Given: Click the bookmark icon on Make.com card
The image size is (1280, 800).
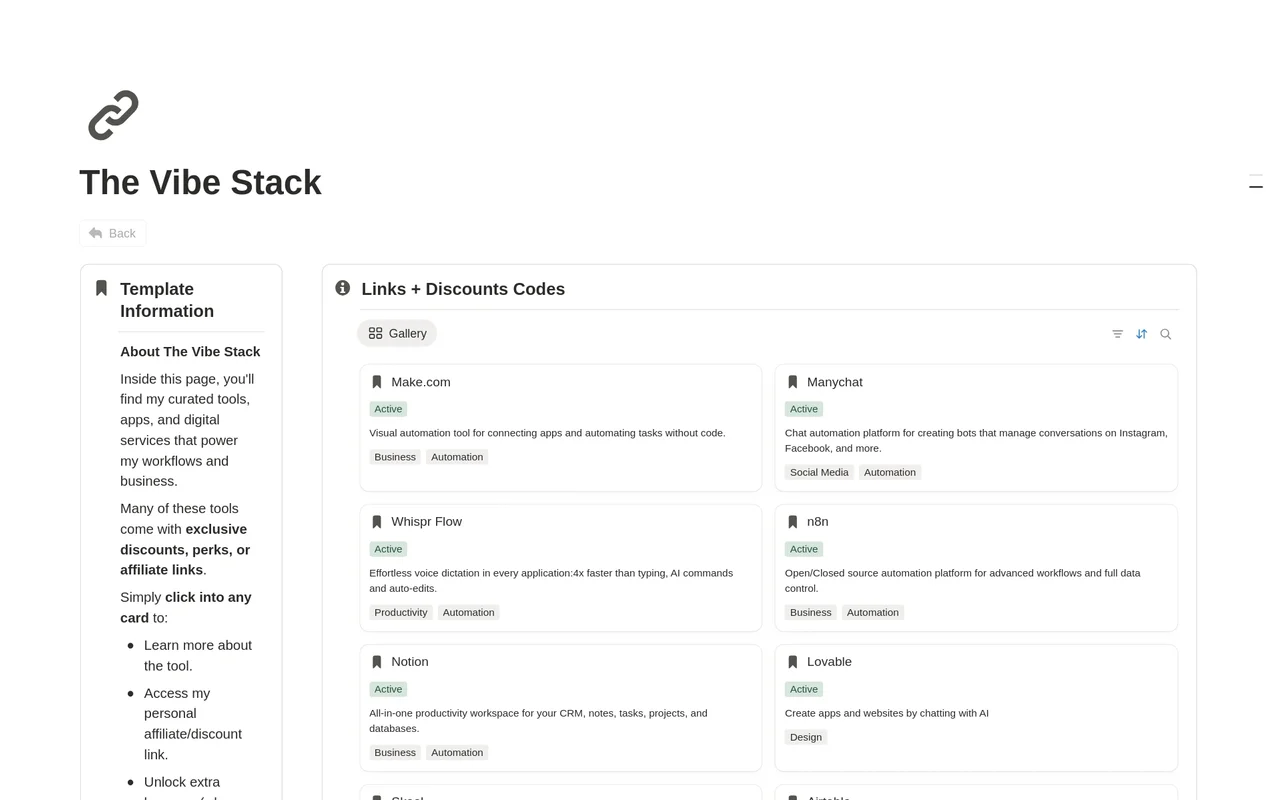Looking at the screenshot, I should pos(377,382).
